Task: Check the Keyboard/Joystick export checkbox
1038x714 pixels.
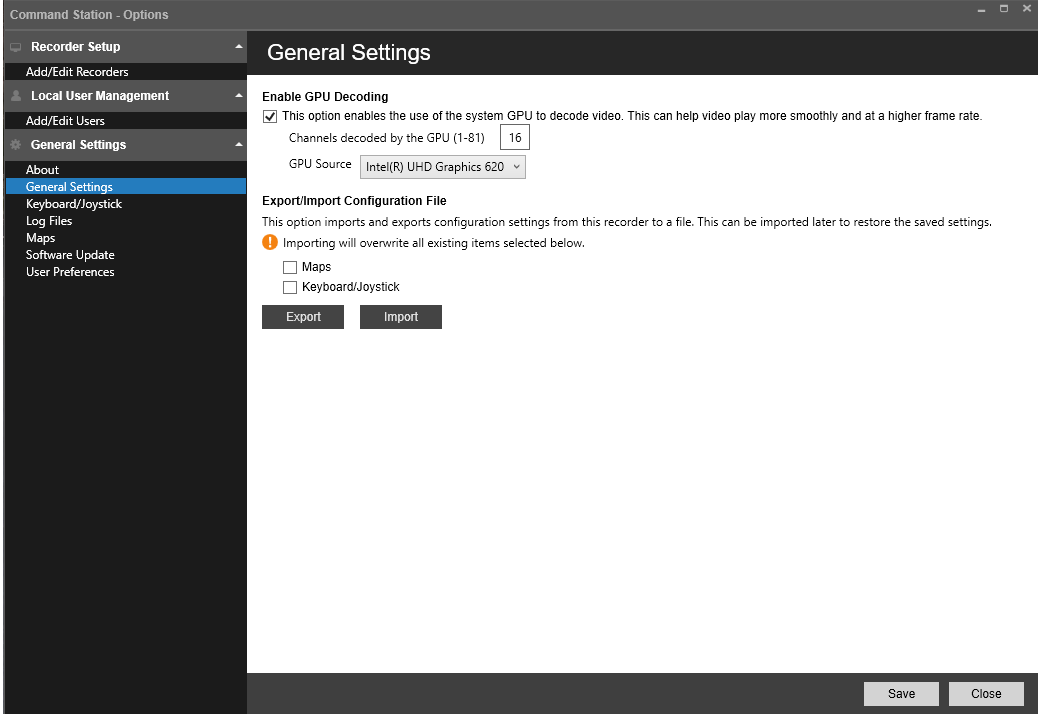Action: [290, 287]
